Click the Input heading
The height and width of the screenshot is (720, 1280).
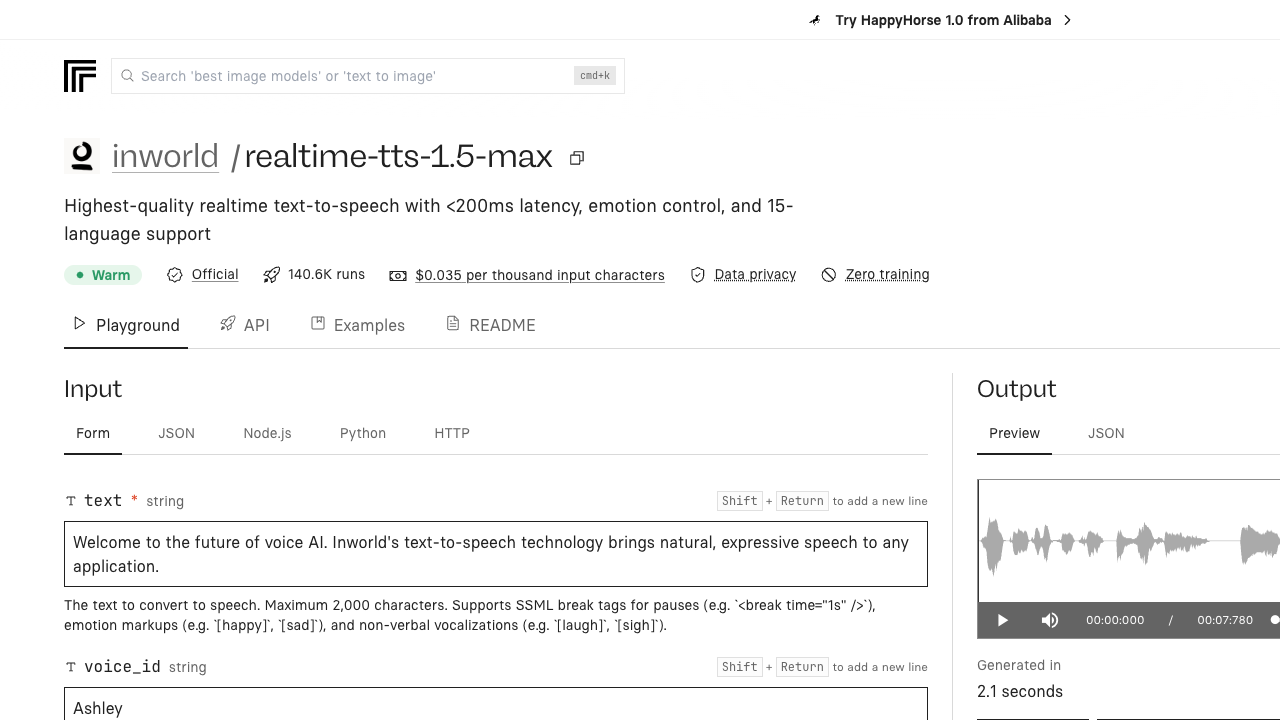click(93, 389)
